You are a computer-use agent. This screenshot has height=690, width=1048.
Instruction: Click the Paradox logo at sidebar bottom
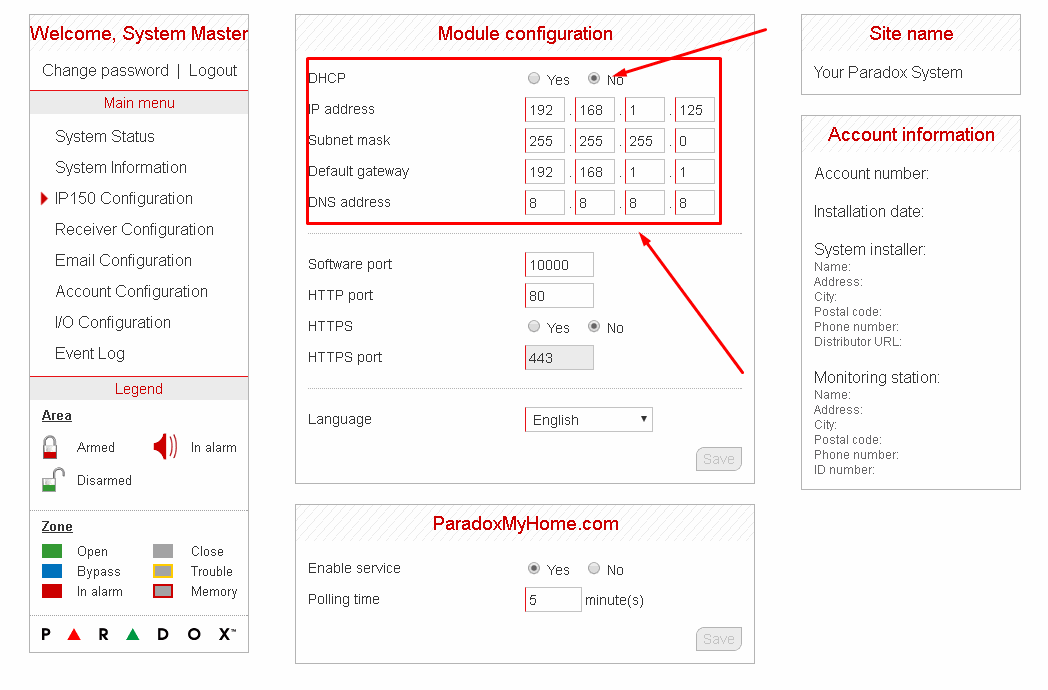[x=138, y=634]
